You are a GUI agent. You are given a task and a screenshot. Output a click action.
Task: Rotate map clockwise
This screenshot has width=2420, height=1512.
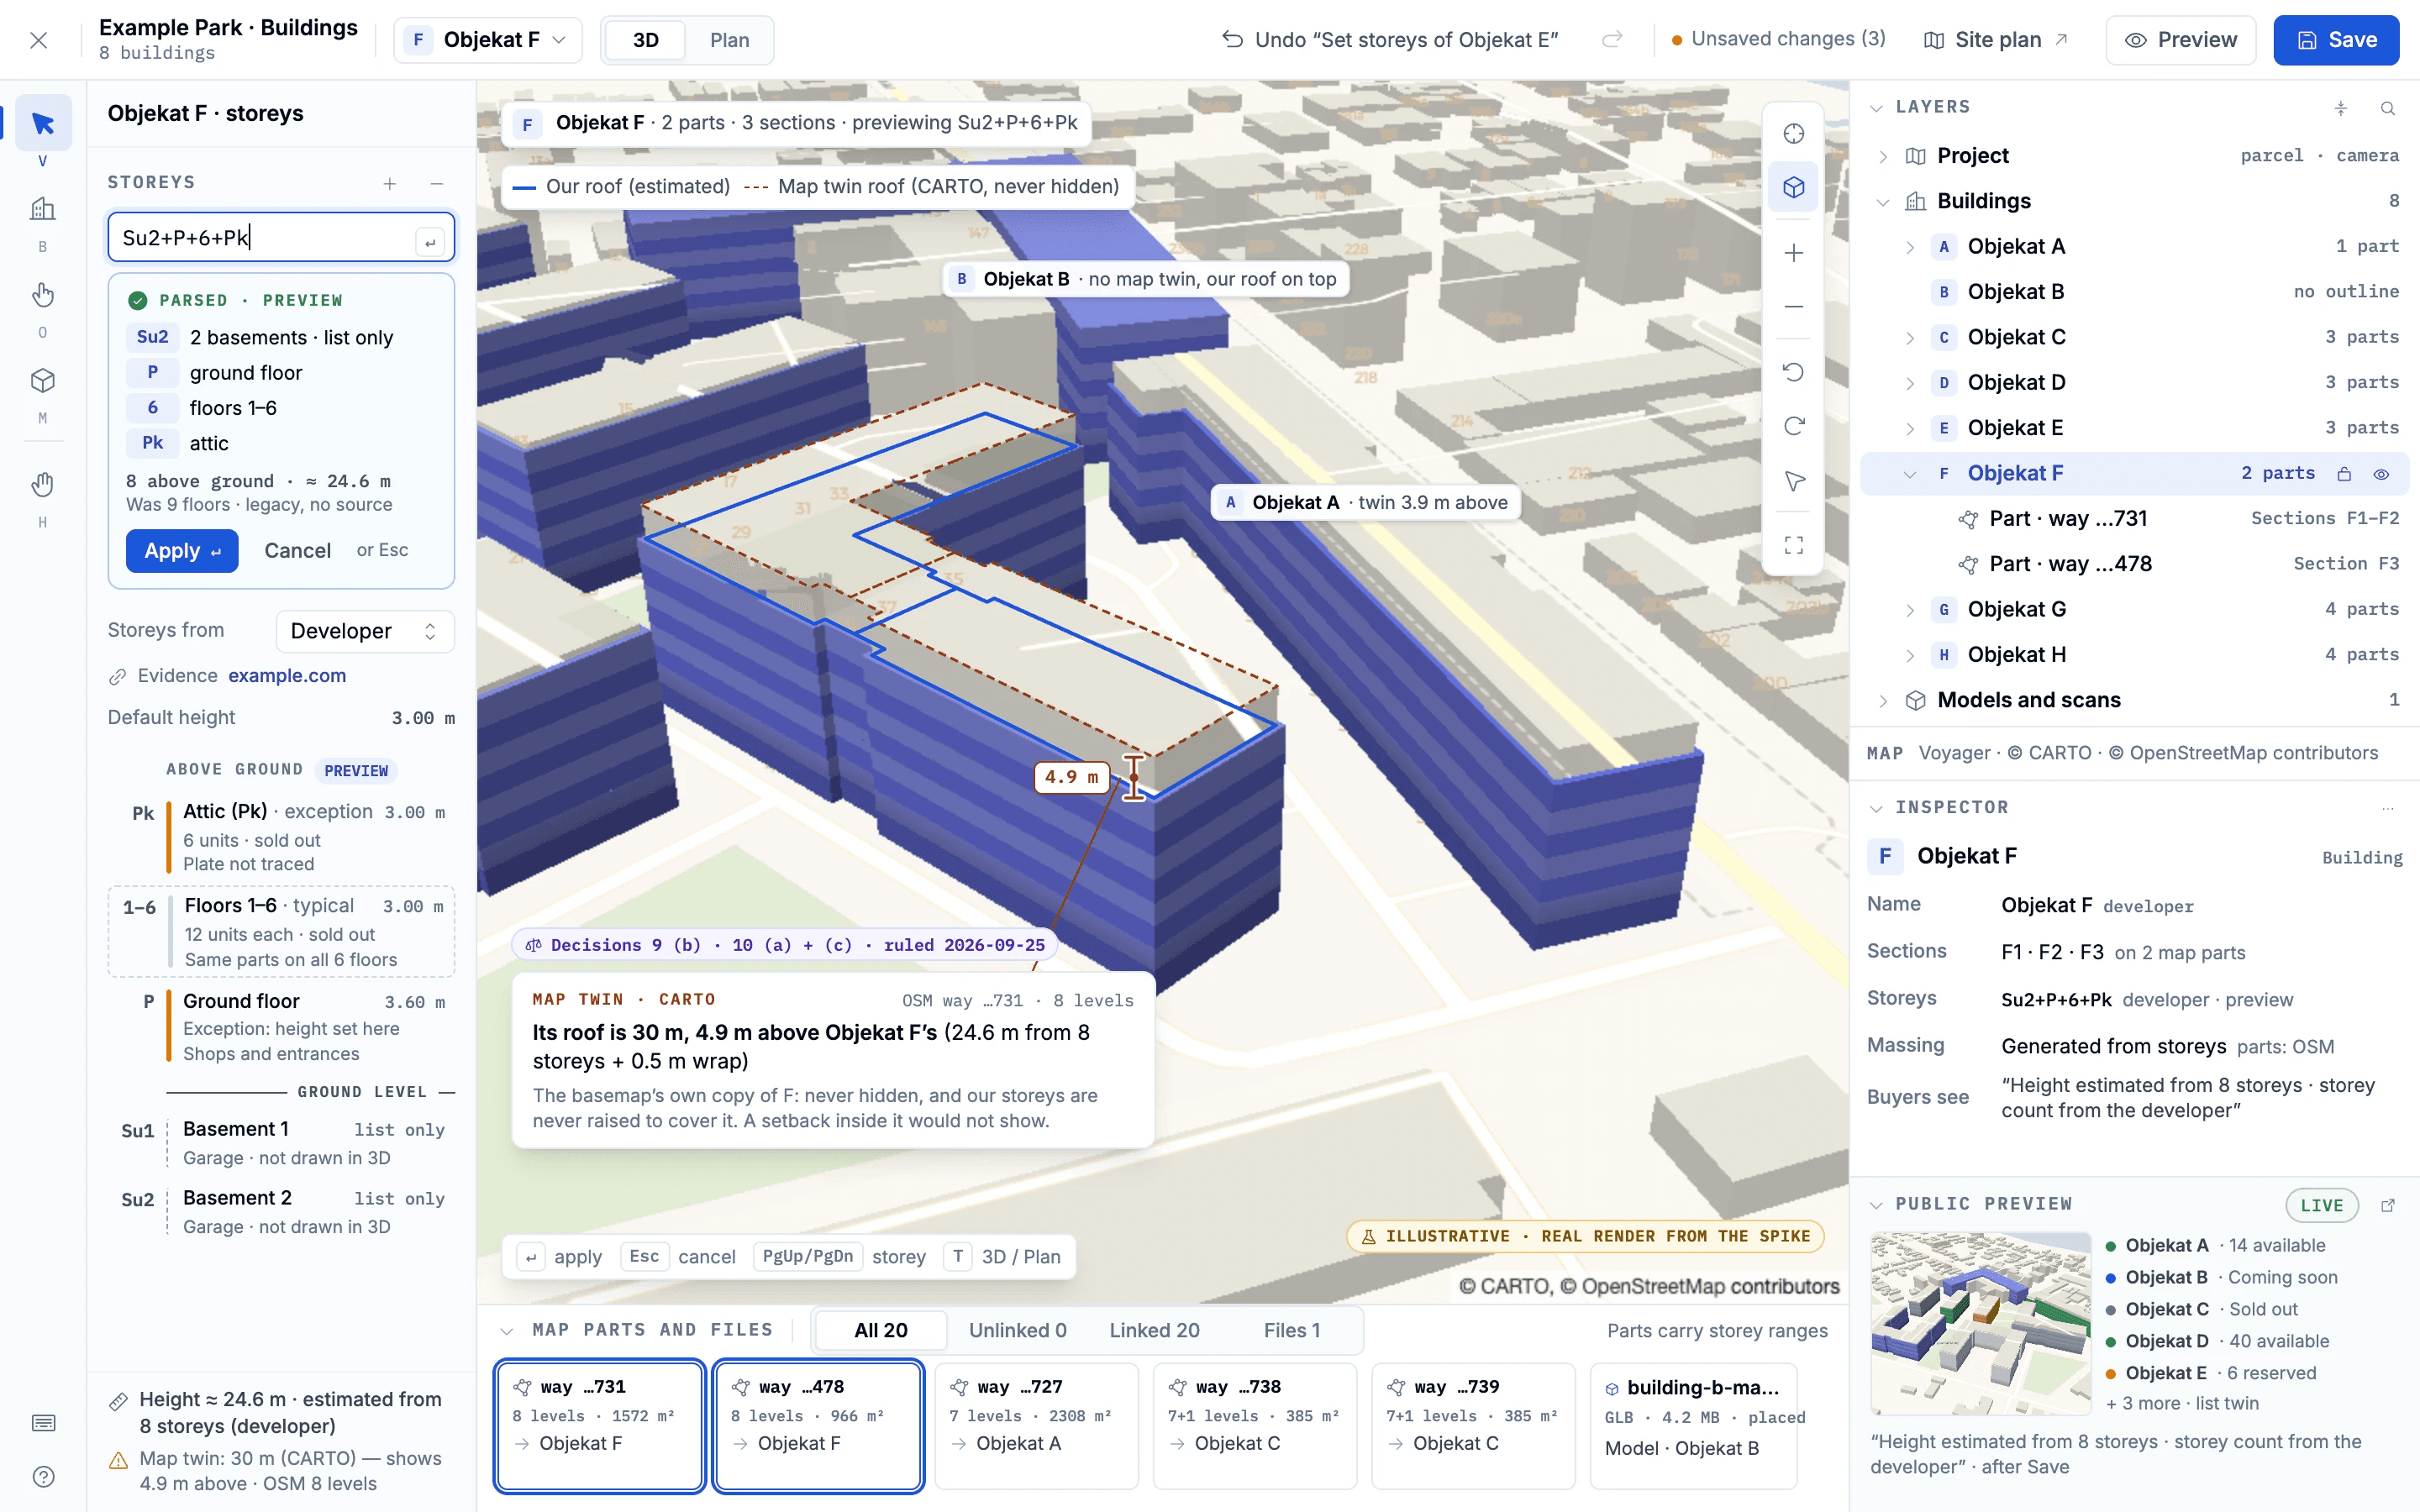tap(1794, 427)
